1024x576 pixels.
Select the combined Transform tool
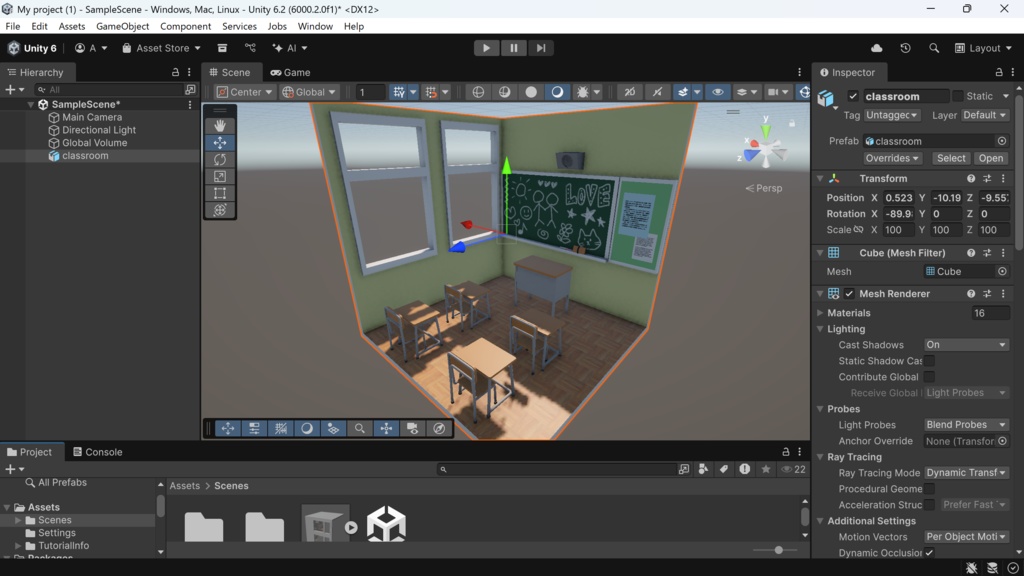[x=220, y=210]
